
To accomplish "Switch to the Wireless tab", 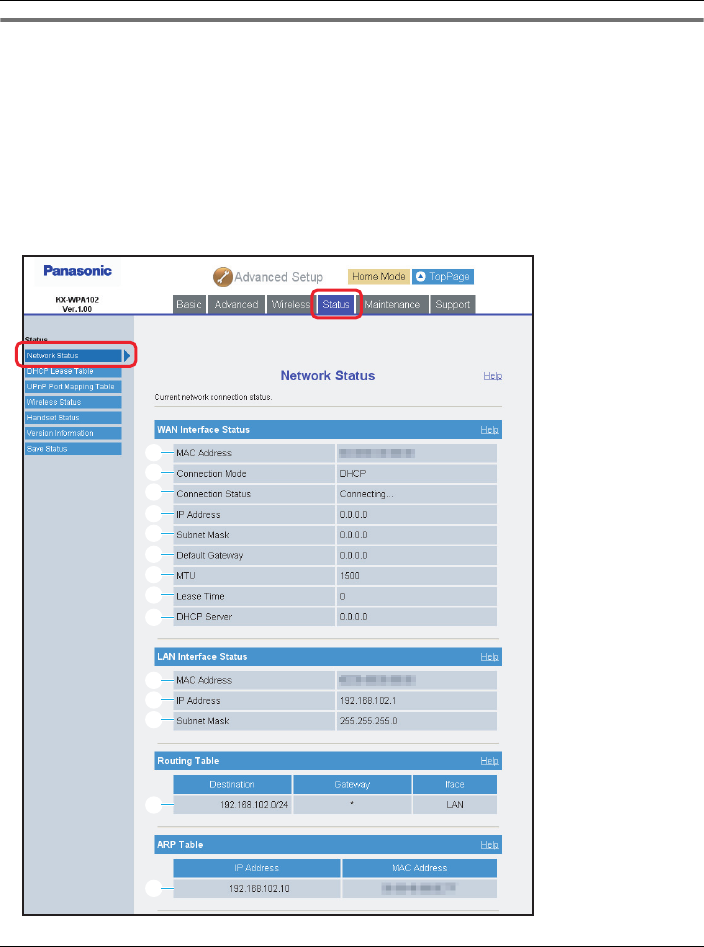I will point(290,304).
